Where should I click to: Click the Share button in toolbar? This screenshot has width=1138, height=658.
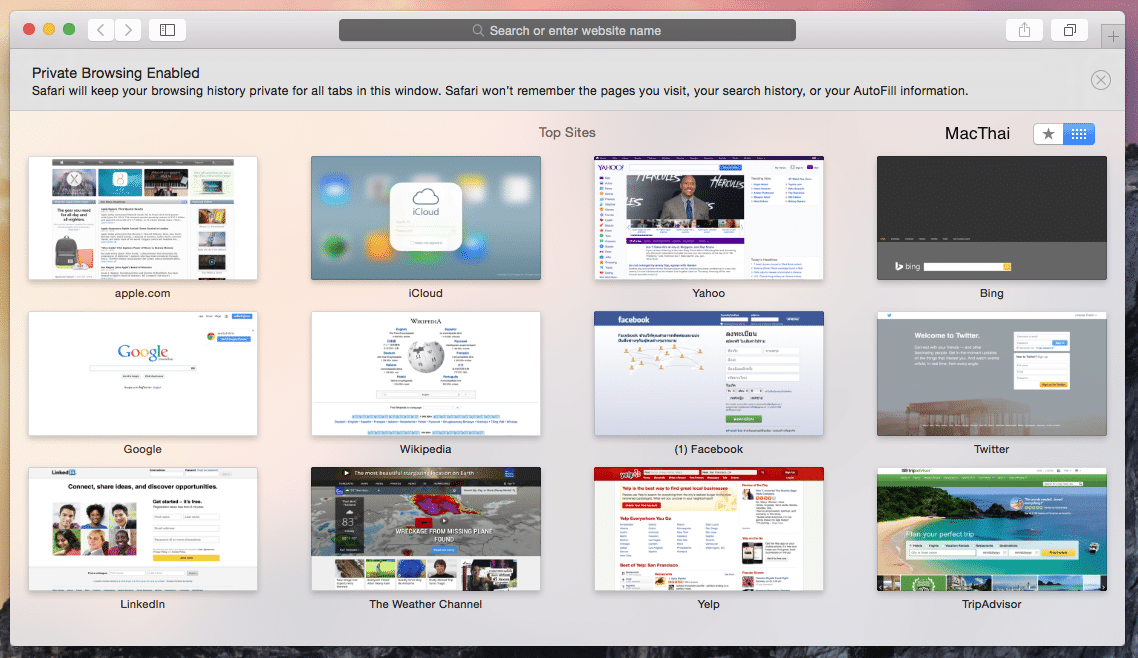click(1024, 30)
